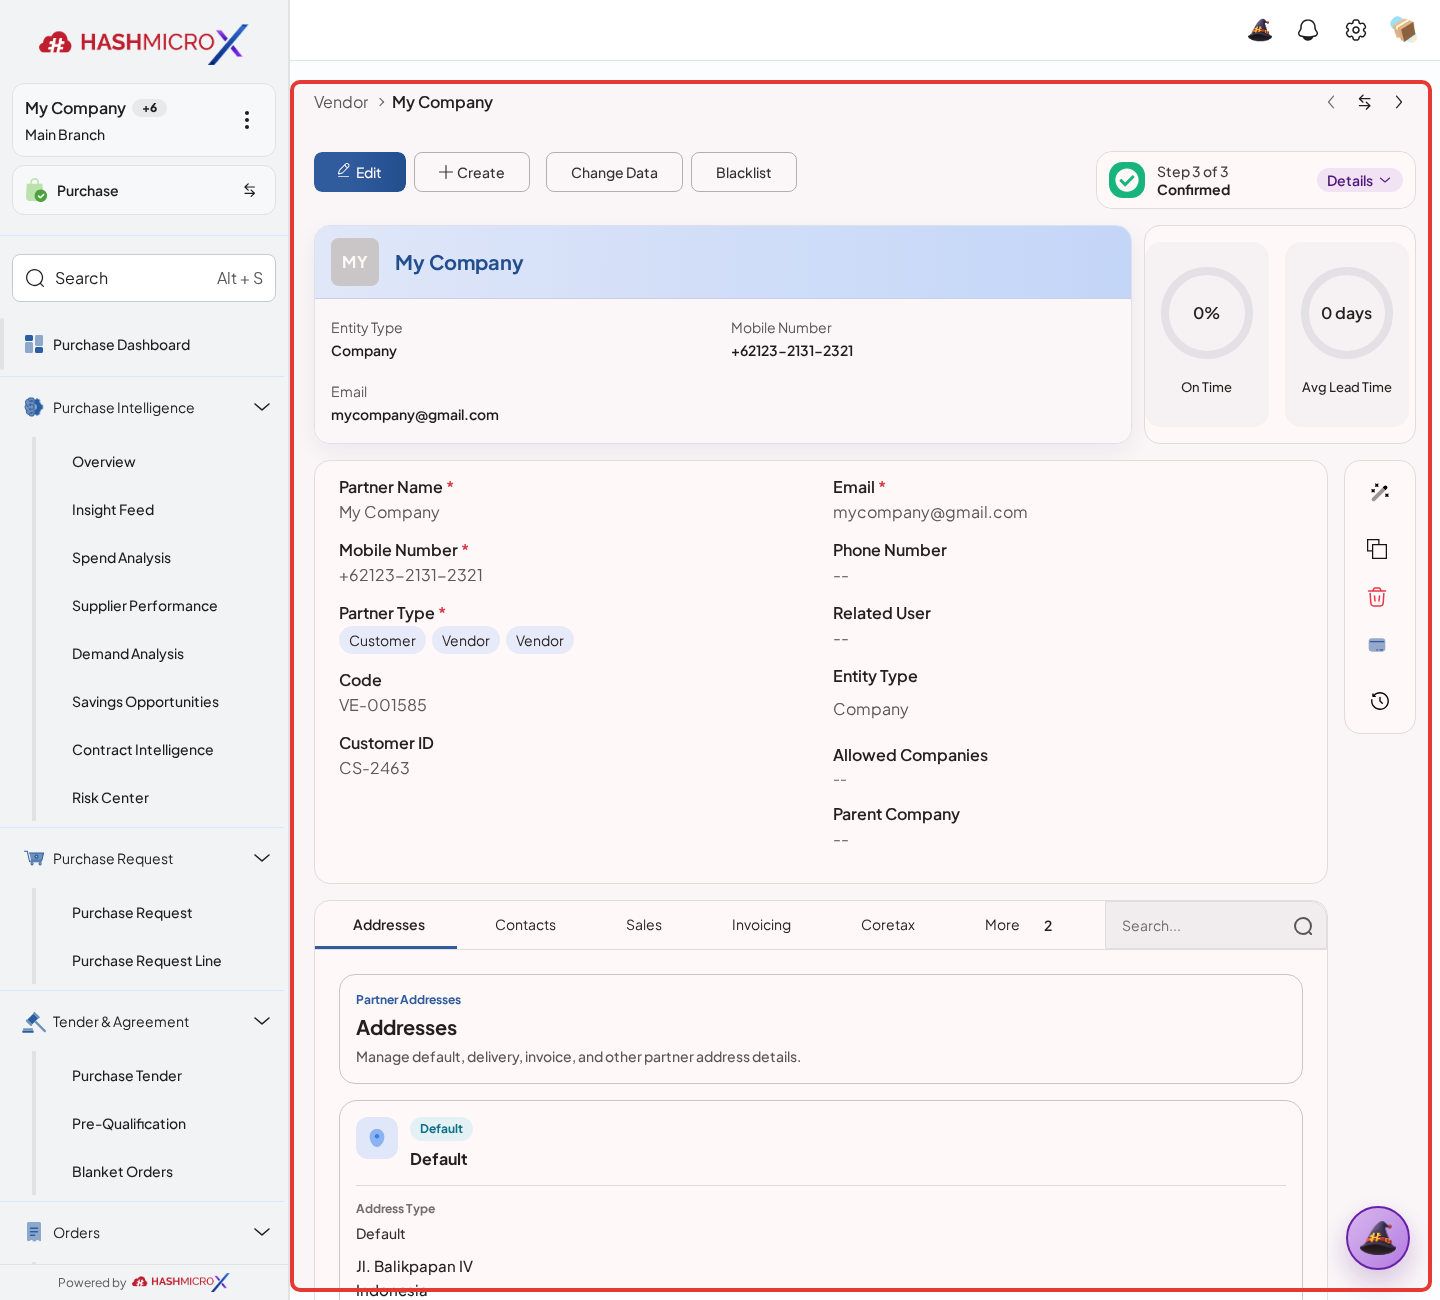This screenshot has width=1440, height=1300.
Task: Click the code value VE-001585
Action: (383, 705)
